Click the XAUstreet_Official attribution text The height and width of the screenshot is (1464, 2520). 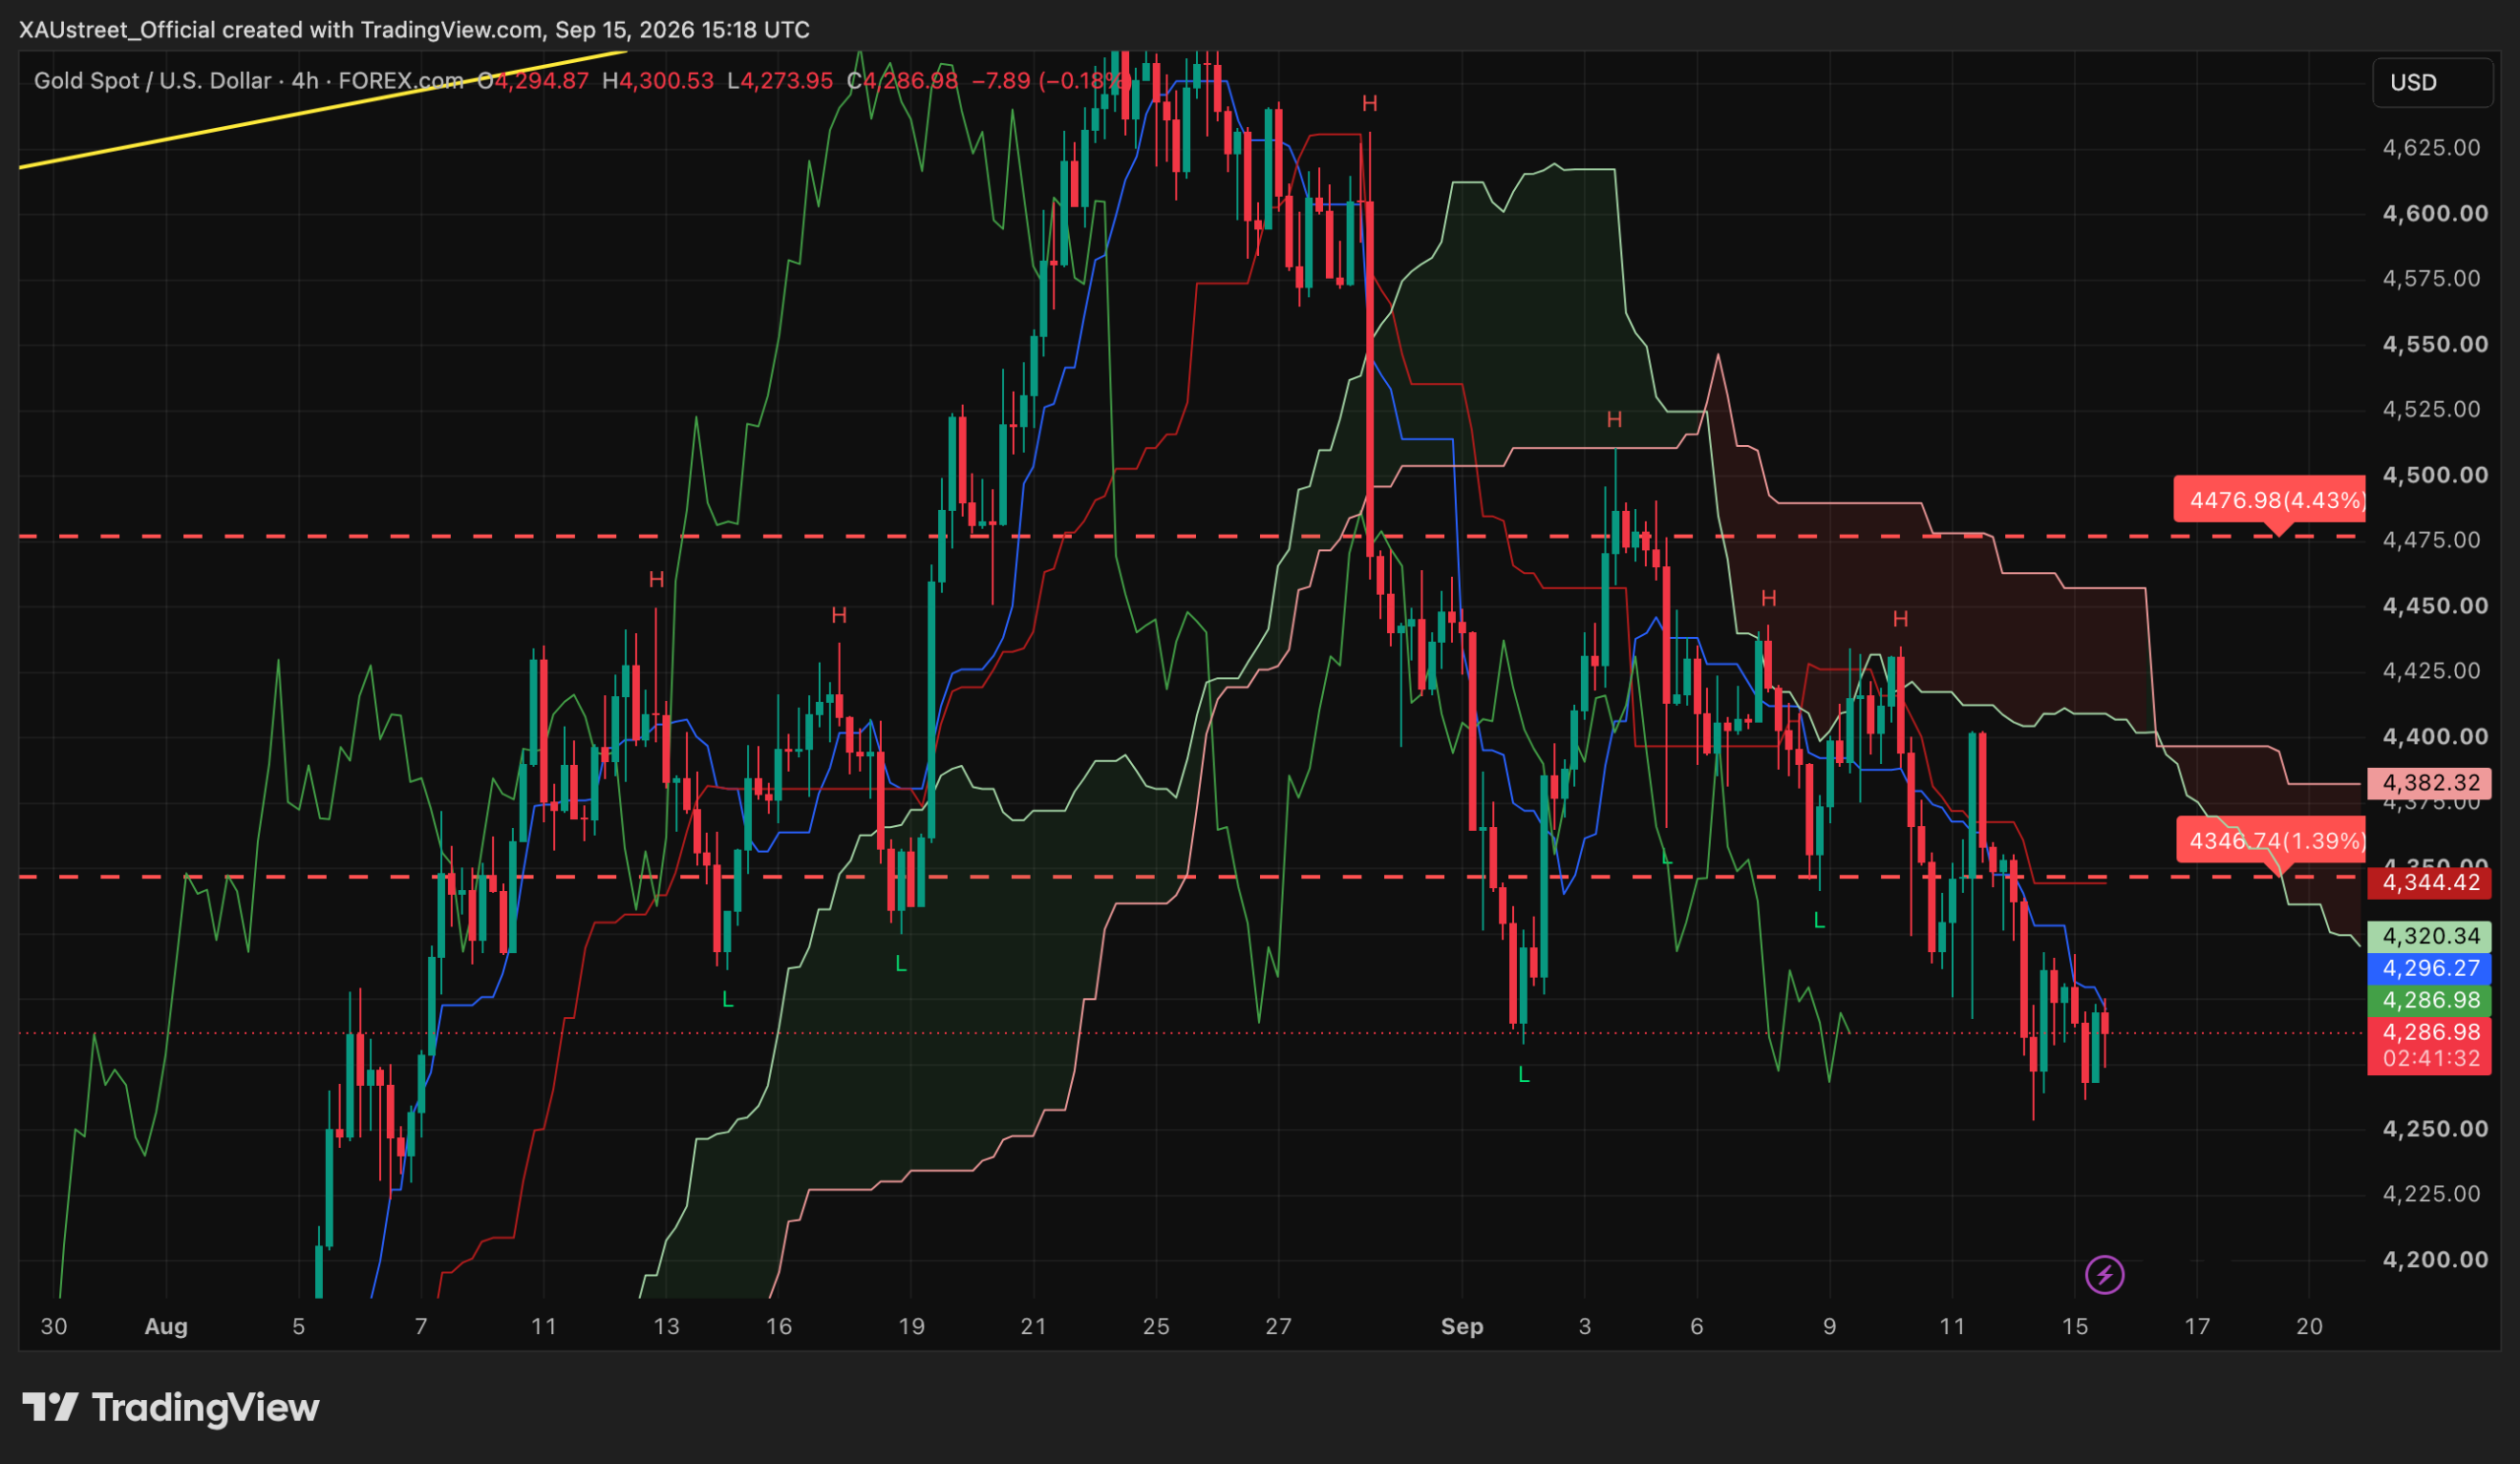[117, 30]
